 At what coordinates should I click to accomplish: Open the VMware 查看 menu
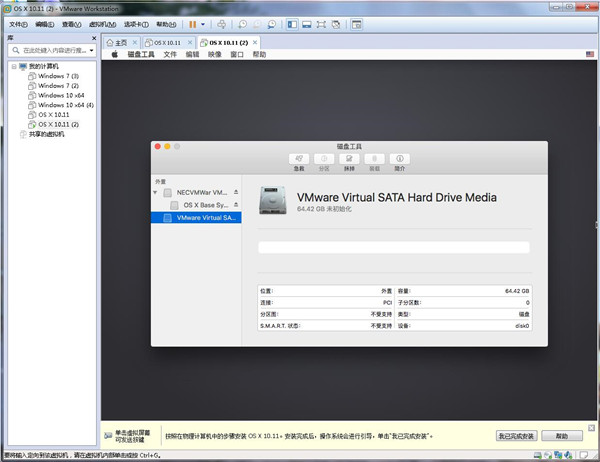tap(72, 24)
